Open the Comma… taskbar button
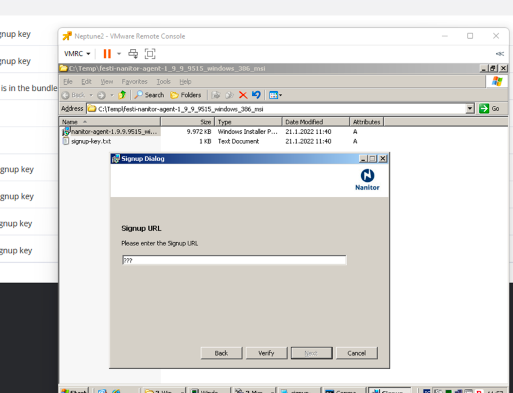Viewport: 513px width, 393px height. pyautogui.click(x=344, y=391)
